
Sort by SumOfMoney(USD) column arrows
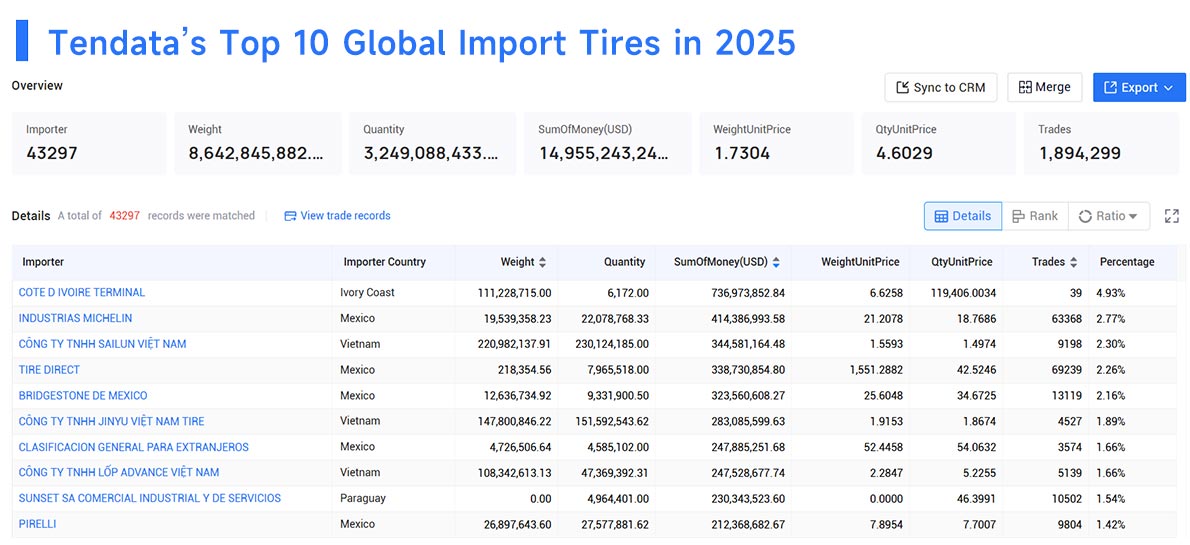point(776,262)
